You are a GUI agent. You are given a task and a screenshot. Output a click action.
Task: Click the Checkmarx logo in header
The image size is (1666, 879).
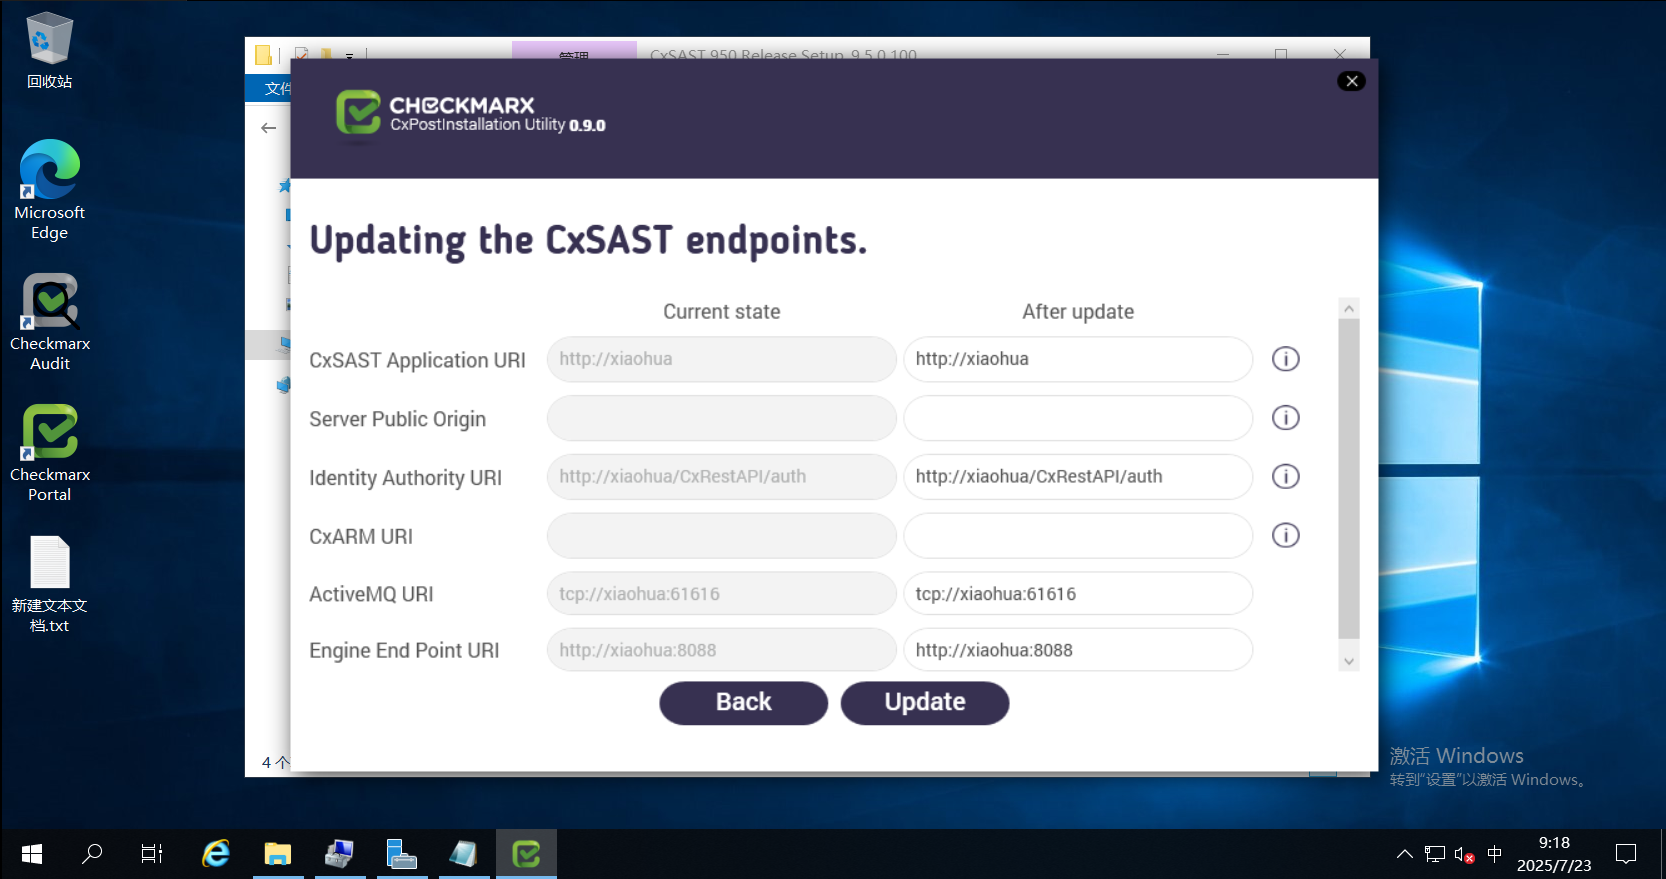358,112
